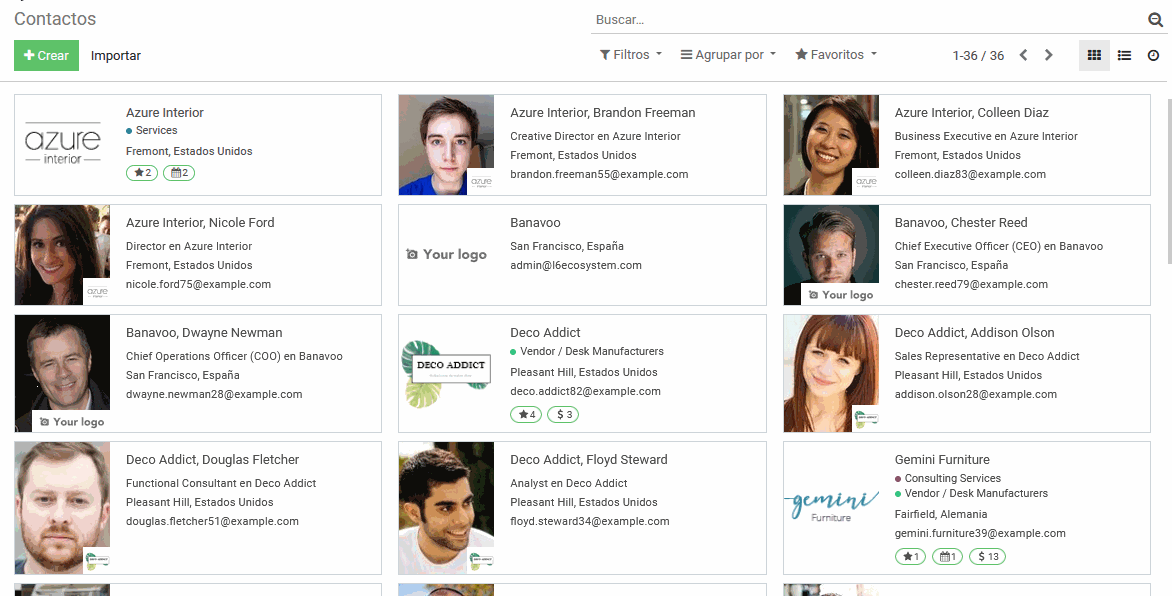
Task: Click the green Crear button
Action: pyautogui.click(x=46, y=55)
